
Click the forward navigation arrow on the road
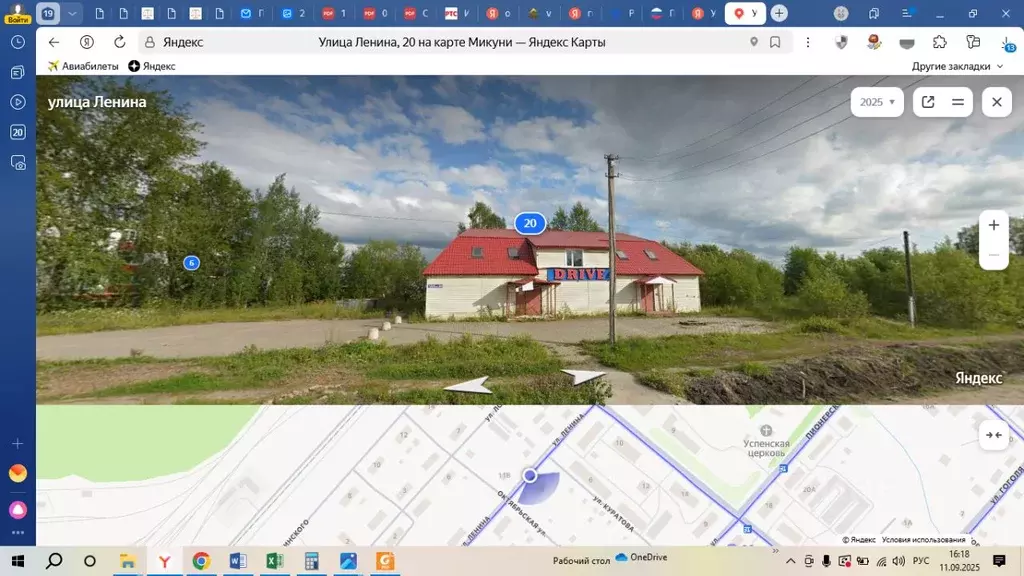pos(583,378)
